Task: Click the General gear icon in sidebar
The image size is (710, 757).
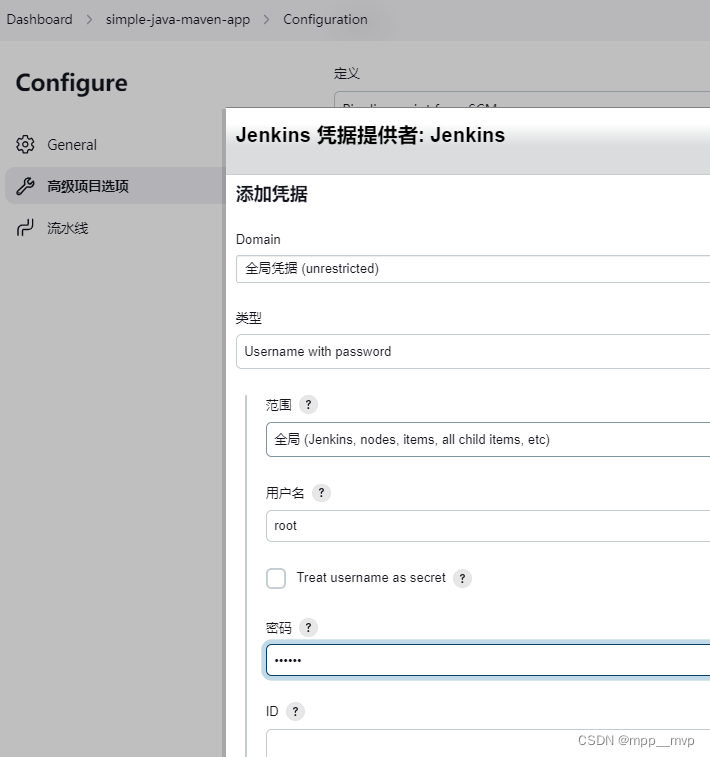Action: point(25,144)
